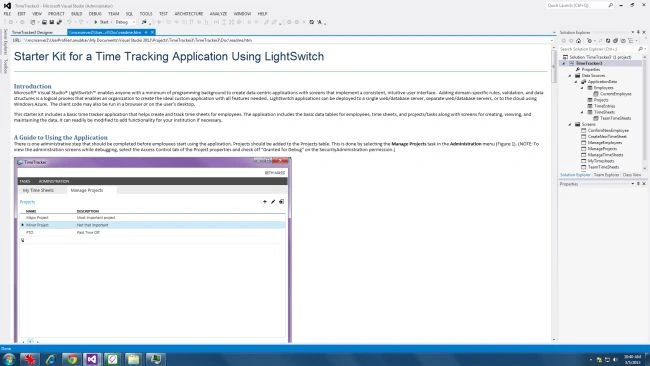650x366 pixels.
Task: Open the ANALYZE menu
Action: pos(218,14)
